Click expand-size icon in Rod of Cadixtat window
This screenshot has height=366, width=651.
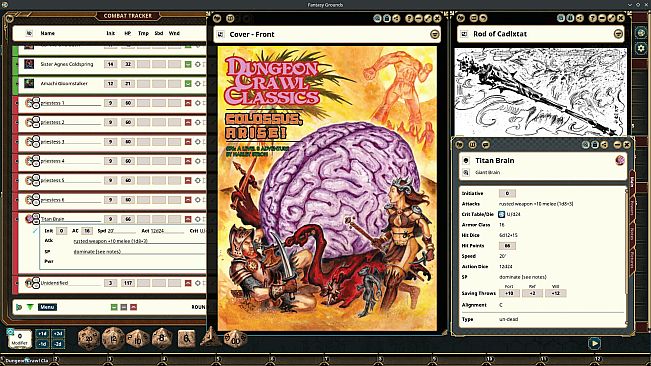tap(612, 18)
